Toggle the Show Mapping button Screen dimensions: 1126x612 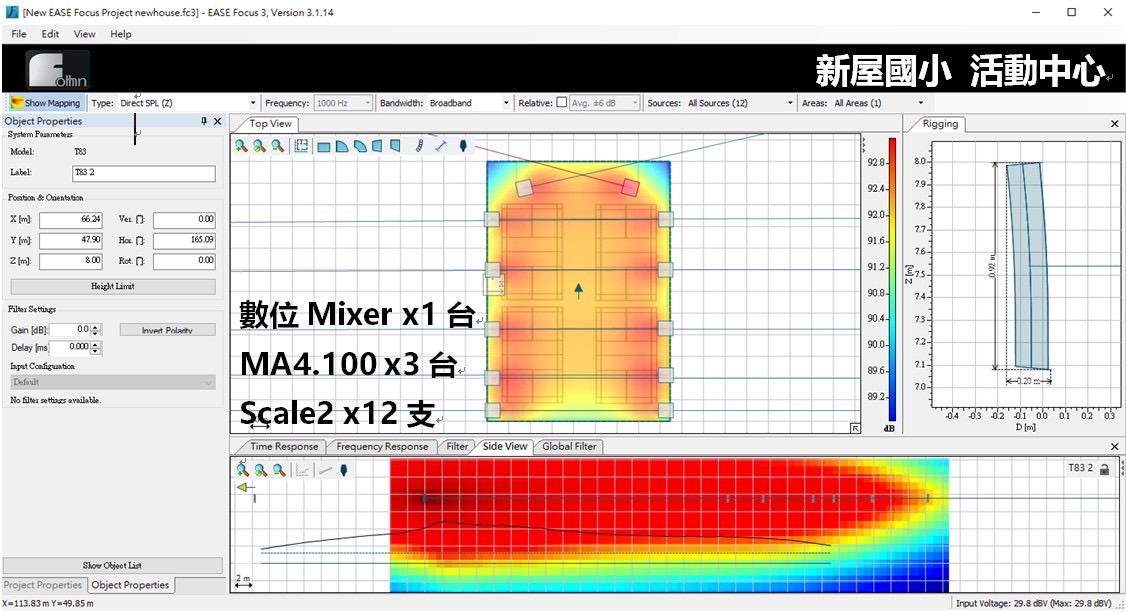45,103
